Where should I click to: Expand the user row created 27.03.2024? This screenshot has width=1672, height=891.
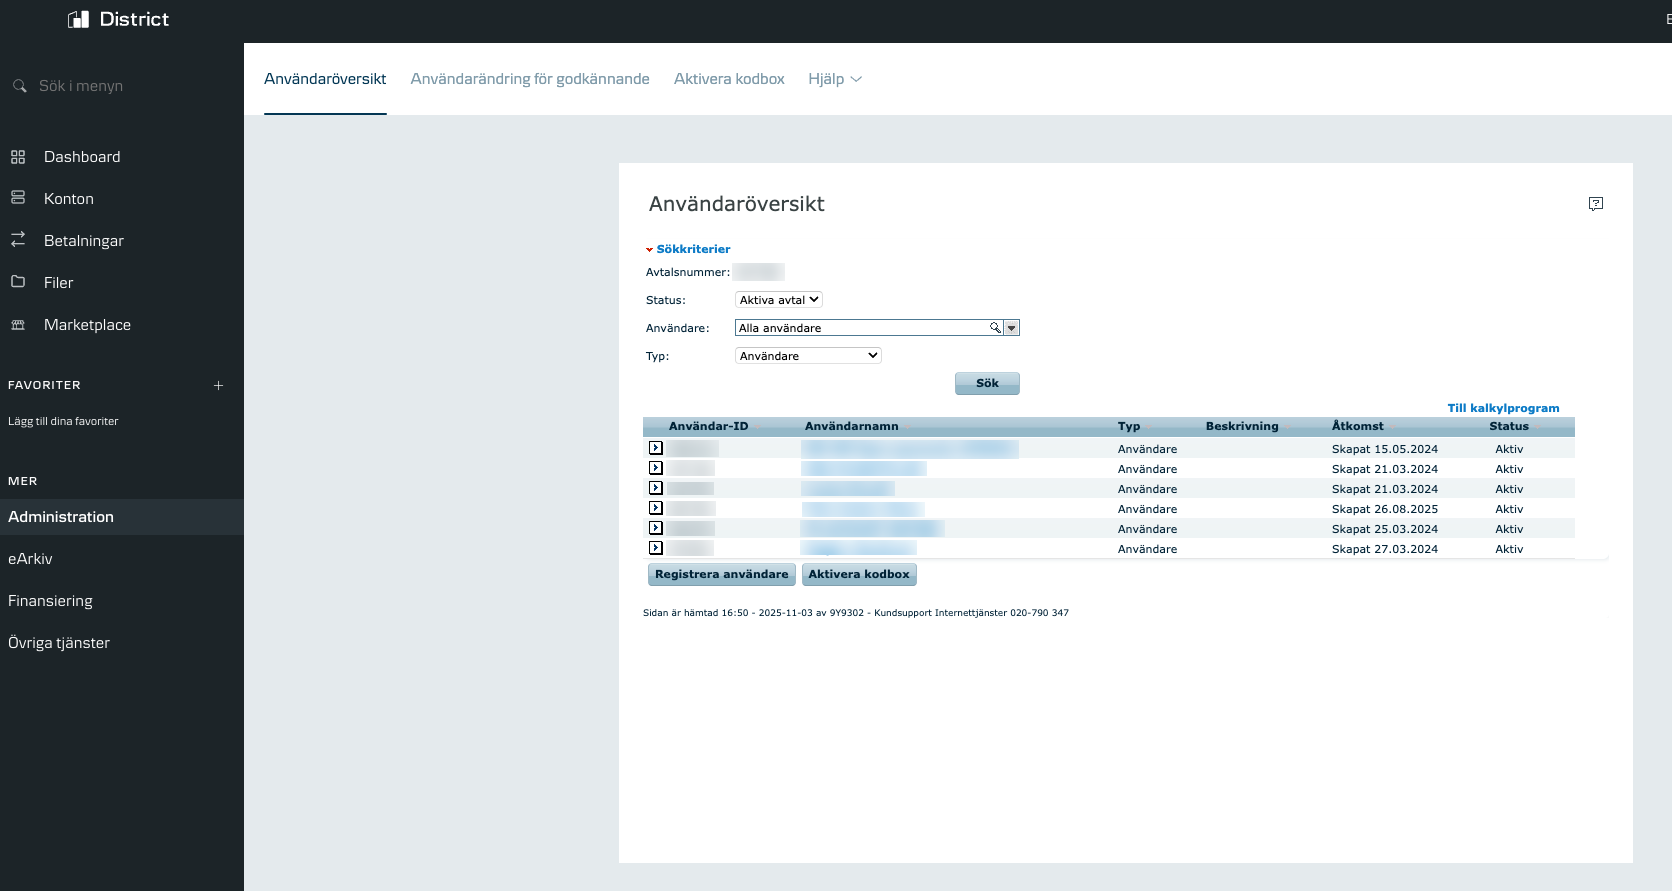[656, 548]
